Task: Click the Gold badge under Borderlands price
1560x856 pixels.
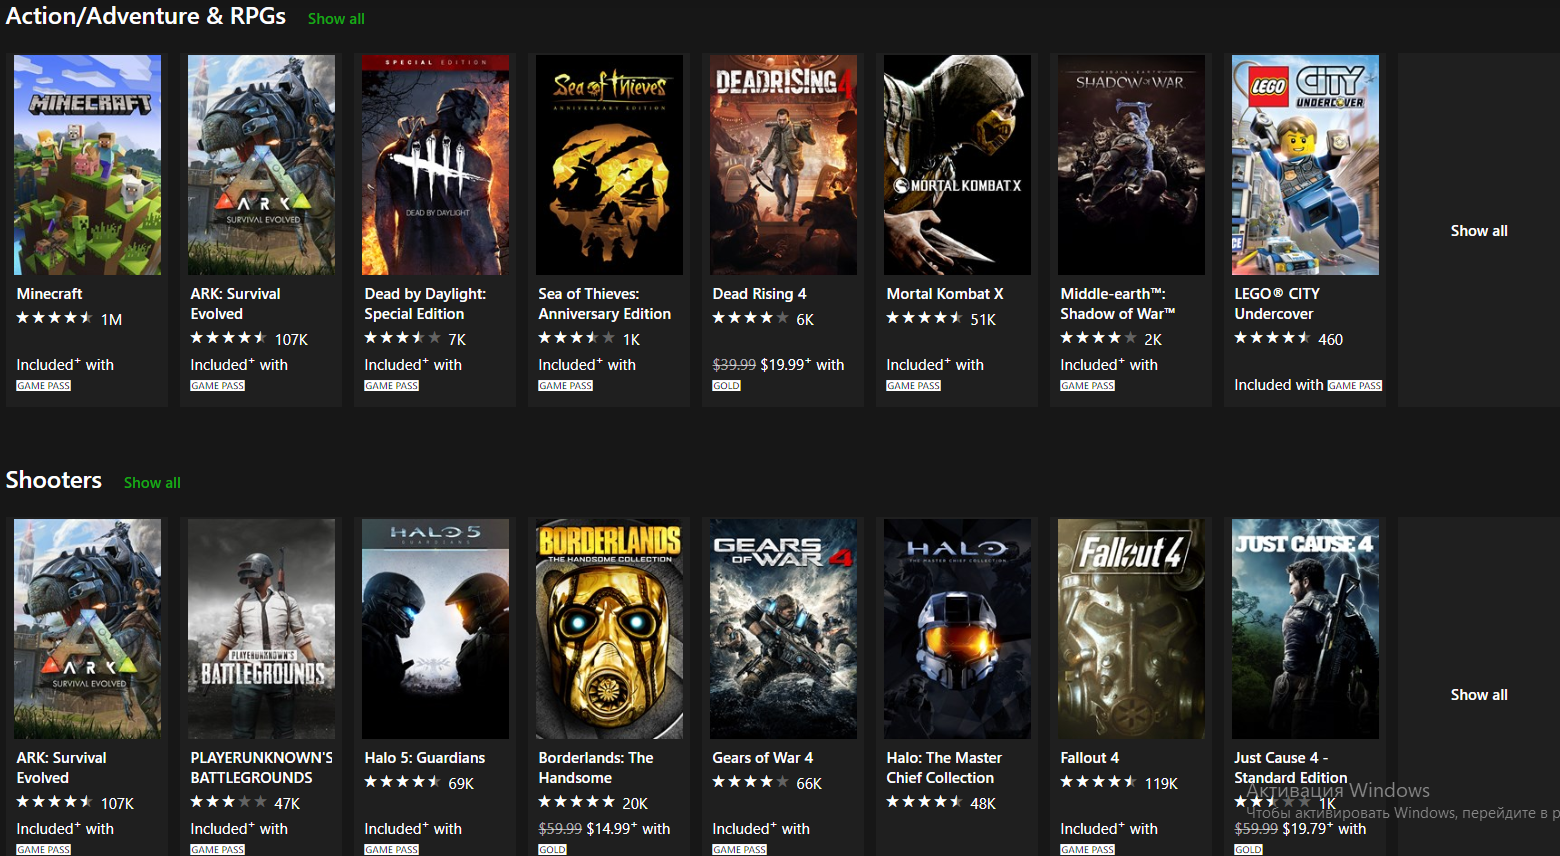Action: coord(553,850)
